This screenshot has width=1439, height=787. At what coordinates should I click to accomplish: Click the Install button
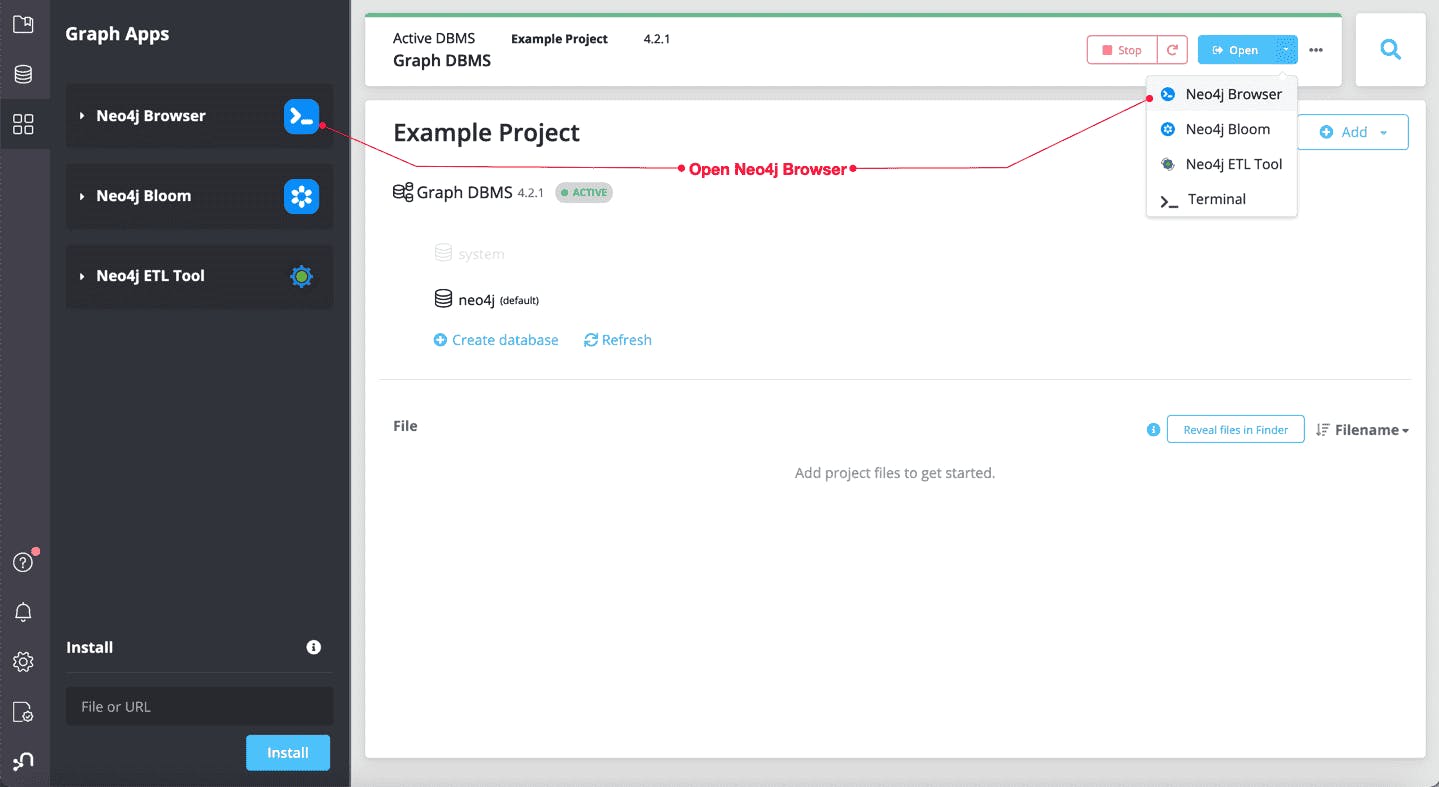[288, 753]
